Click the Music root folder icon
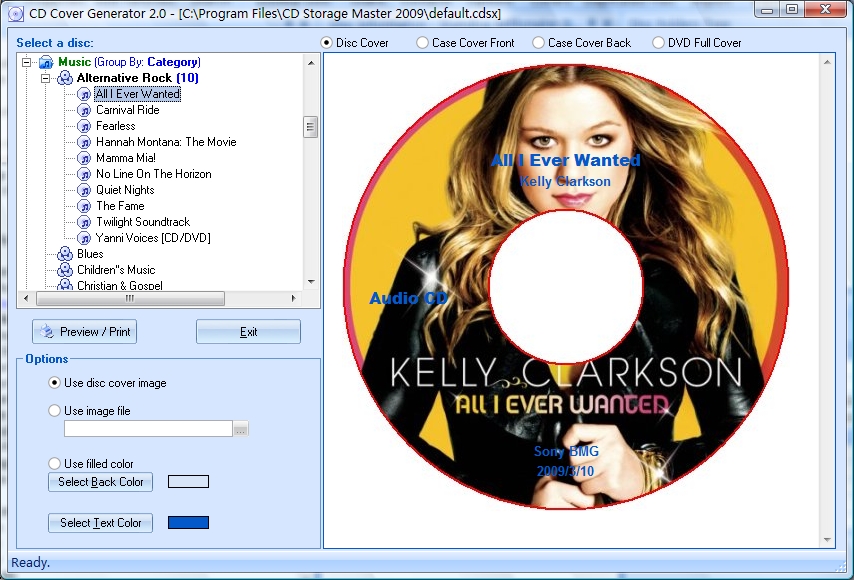The height and width of the screenshot is (580, 854). [46, 62]
